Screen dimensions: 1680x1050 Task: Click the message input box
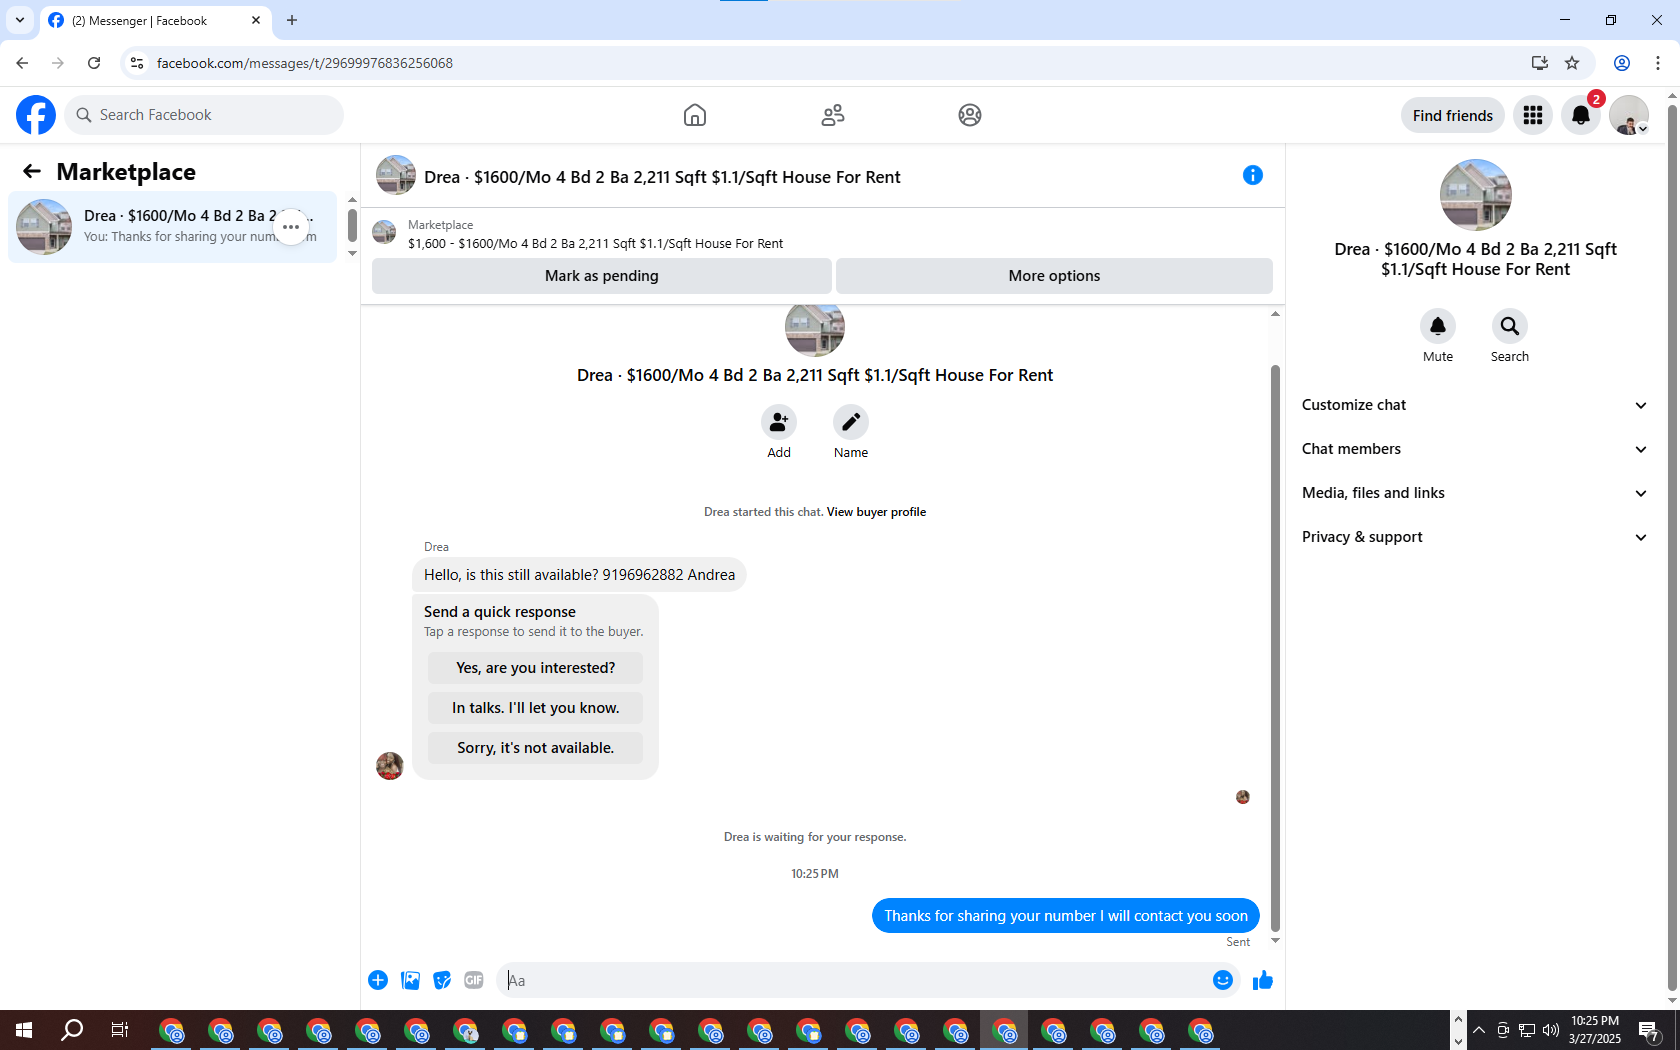point(855,980)
